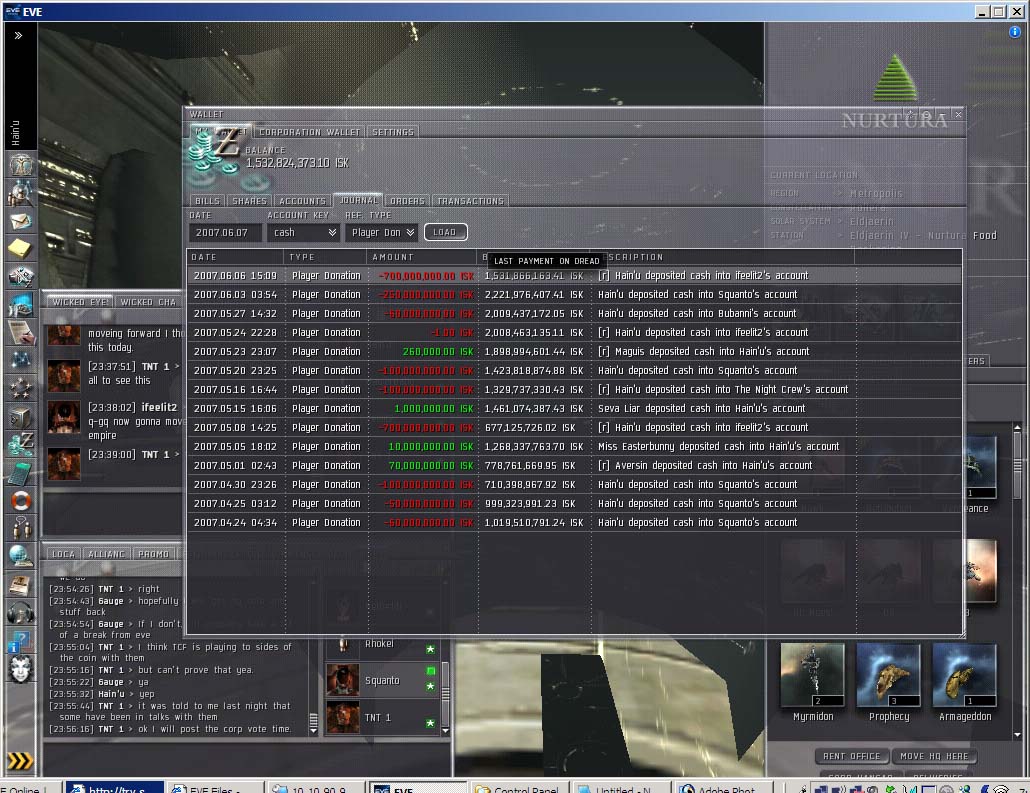Open the Market sidebar icon
Image resolution: width=1030 pixels, height=793 pixels.
click(x=21, y=305)
